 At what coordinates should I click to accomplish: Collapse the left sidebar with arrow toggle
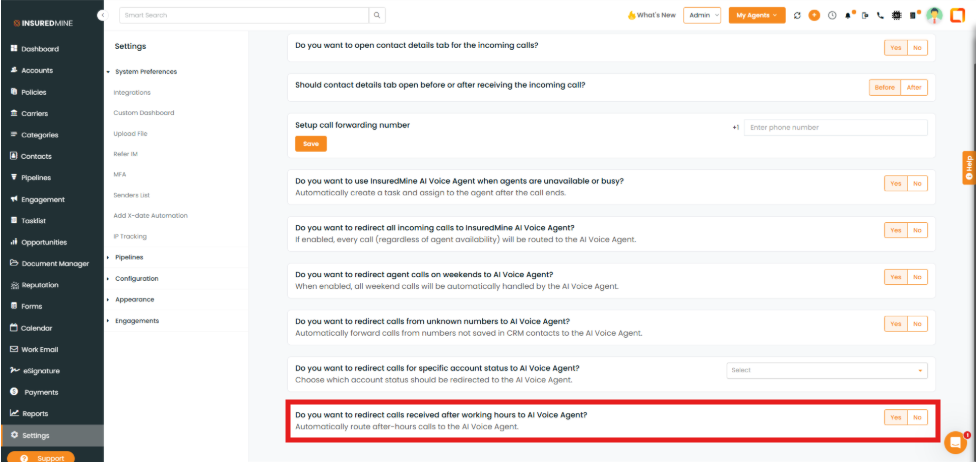pos(102,15)
